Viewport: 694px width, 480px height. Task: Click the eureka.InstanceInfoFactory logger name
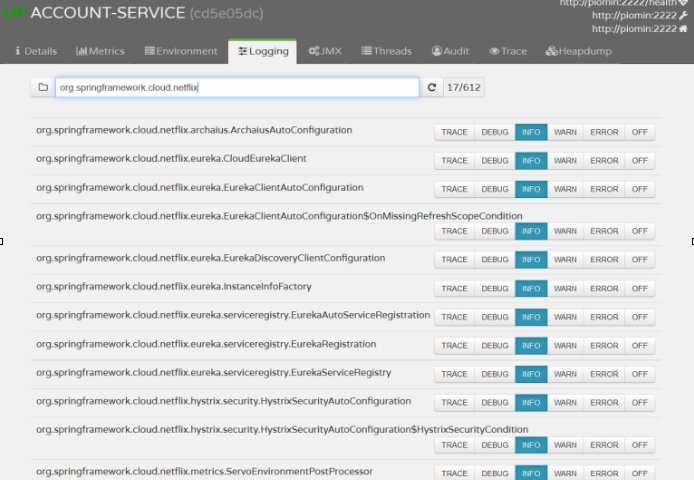[174, 286]
